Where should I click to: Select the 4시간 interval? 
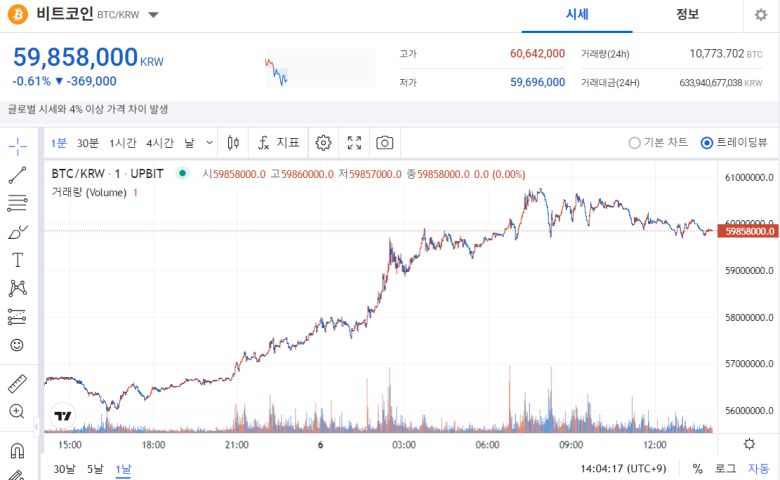pyautogui.click(x=160, y=143)
